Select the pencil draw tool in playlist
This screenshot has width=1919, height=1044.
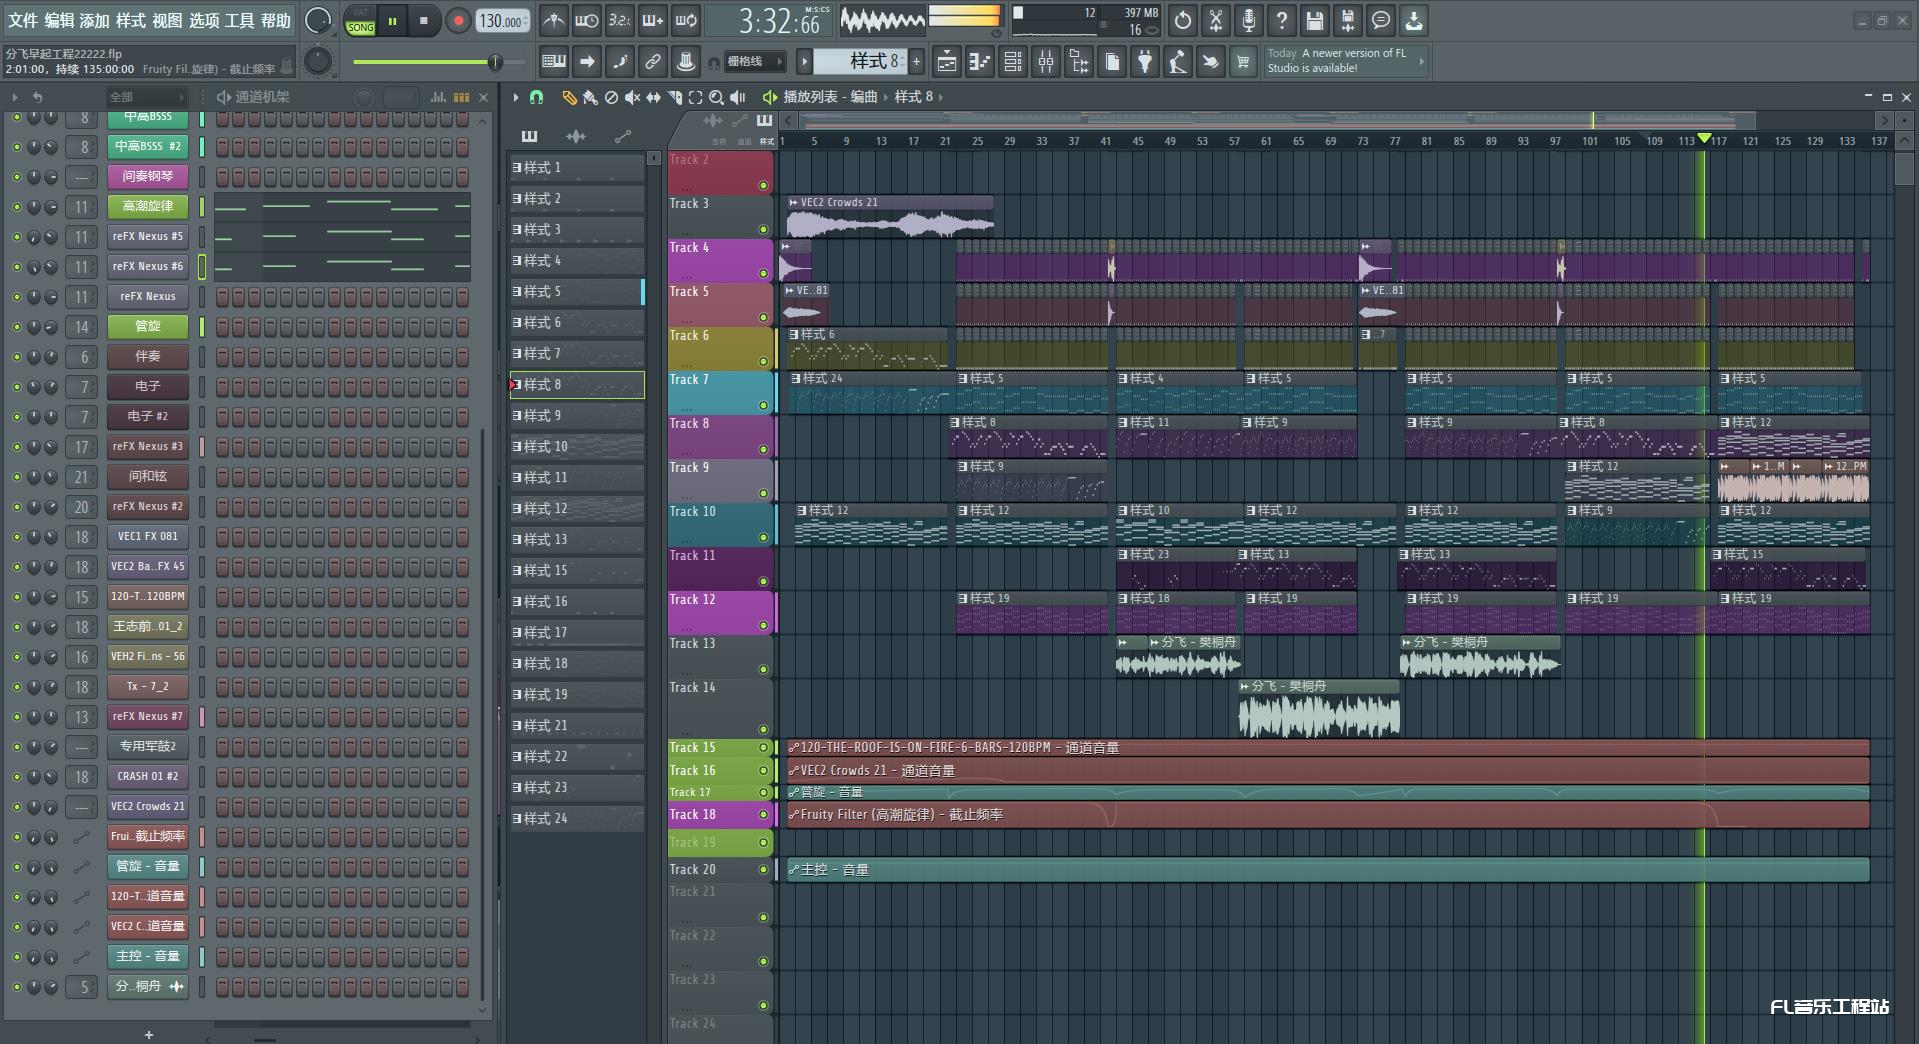point(569,97)
